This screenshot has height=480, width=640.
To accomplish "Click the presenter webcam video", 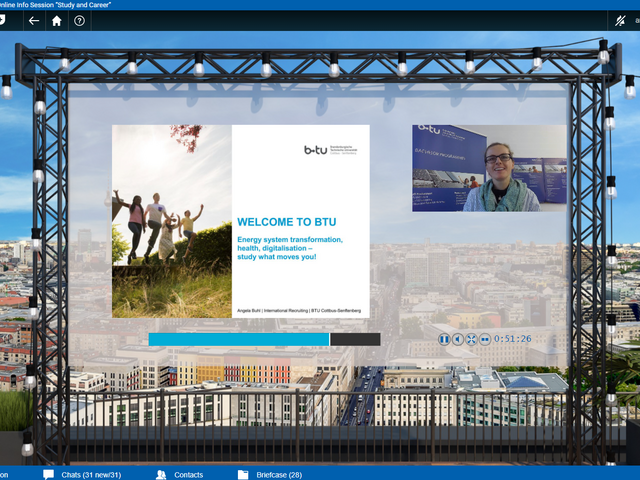I will point(489,168).
